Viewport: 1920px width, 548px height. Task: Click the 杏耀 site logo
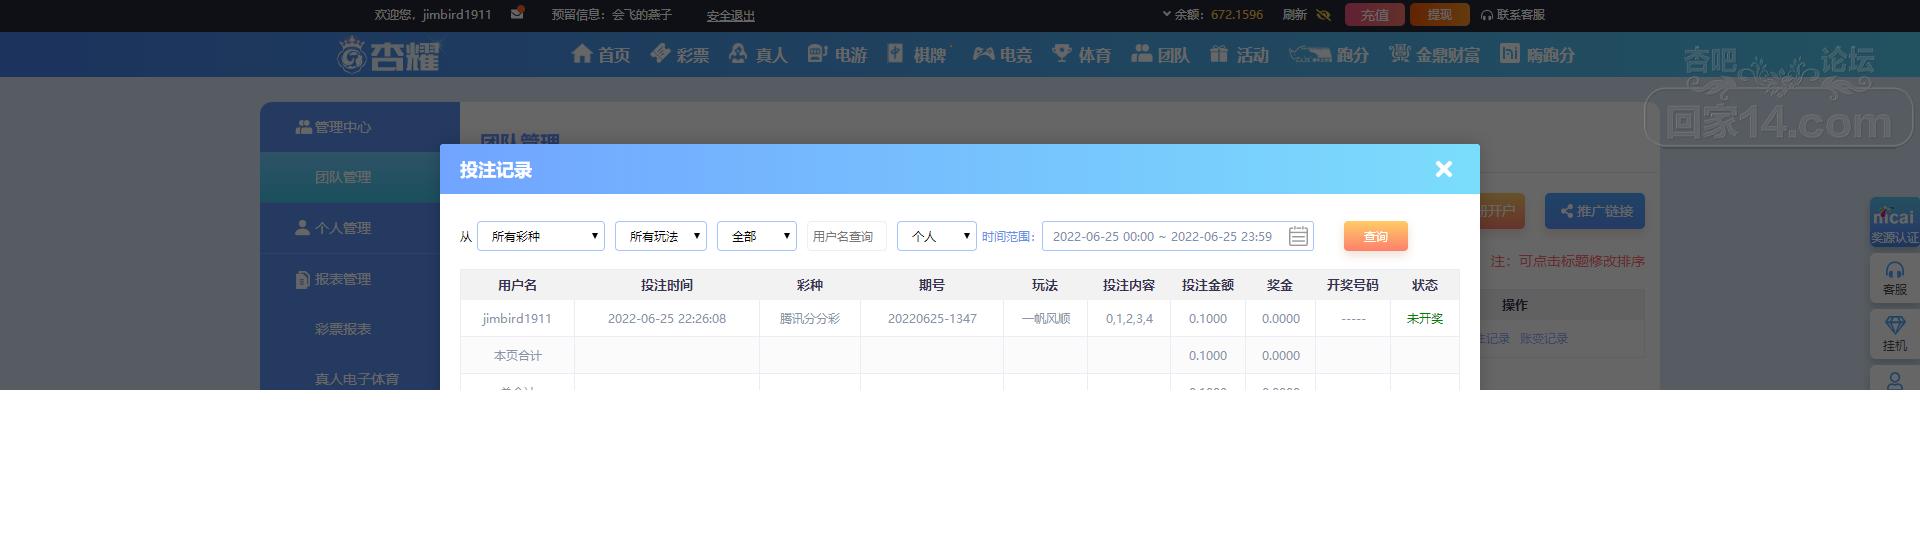389,54
